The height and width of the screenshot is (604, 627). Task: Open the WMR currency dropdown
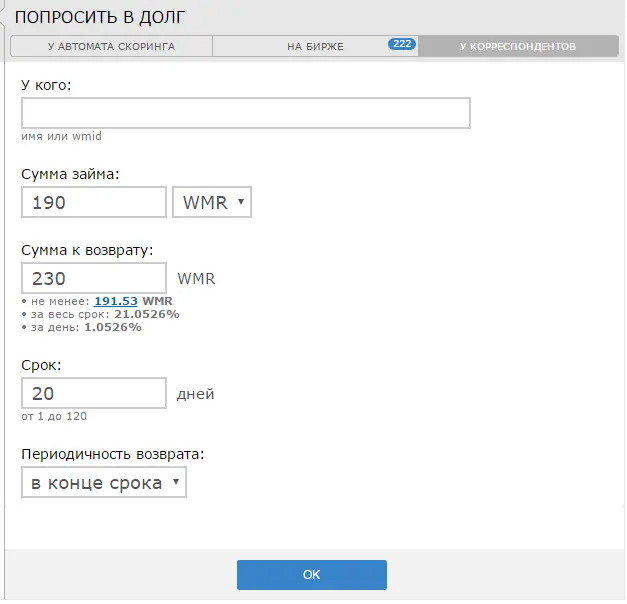tap(212, 202)
